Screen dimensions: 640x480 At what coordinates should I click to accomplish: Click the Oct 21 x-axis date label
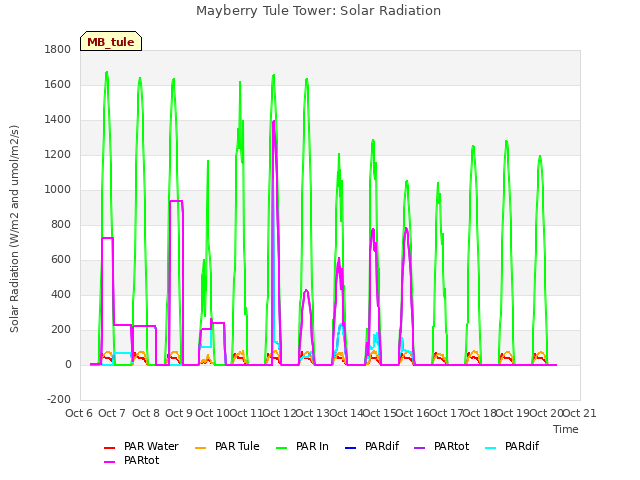pyautogui.click(x=580, y=413)
